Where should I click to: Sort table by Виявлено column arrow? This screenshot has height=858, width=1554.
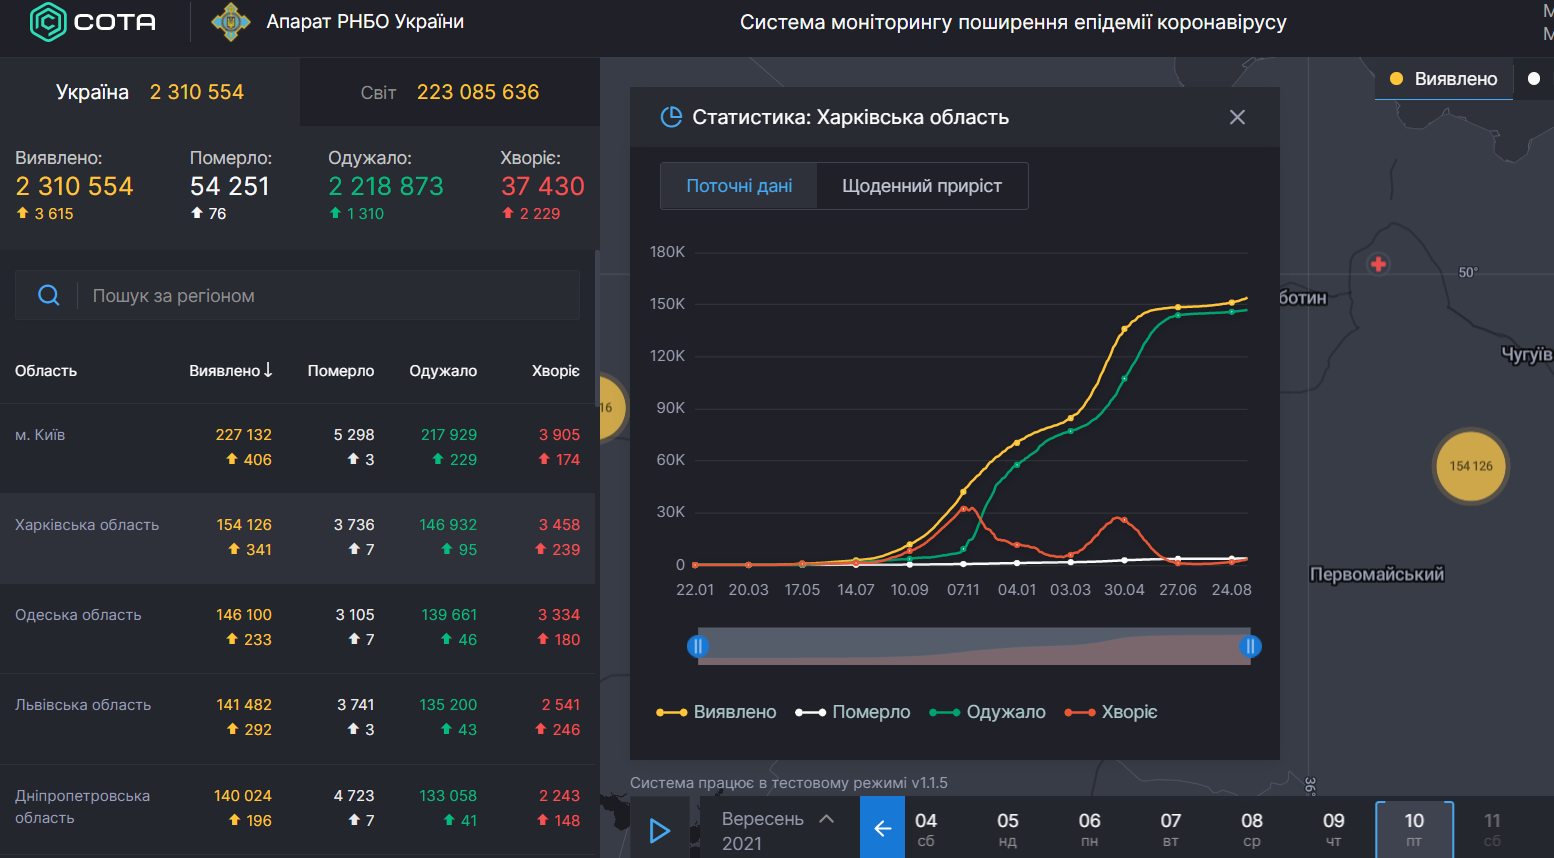click(268, 370)
